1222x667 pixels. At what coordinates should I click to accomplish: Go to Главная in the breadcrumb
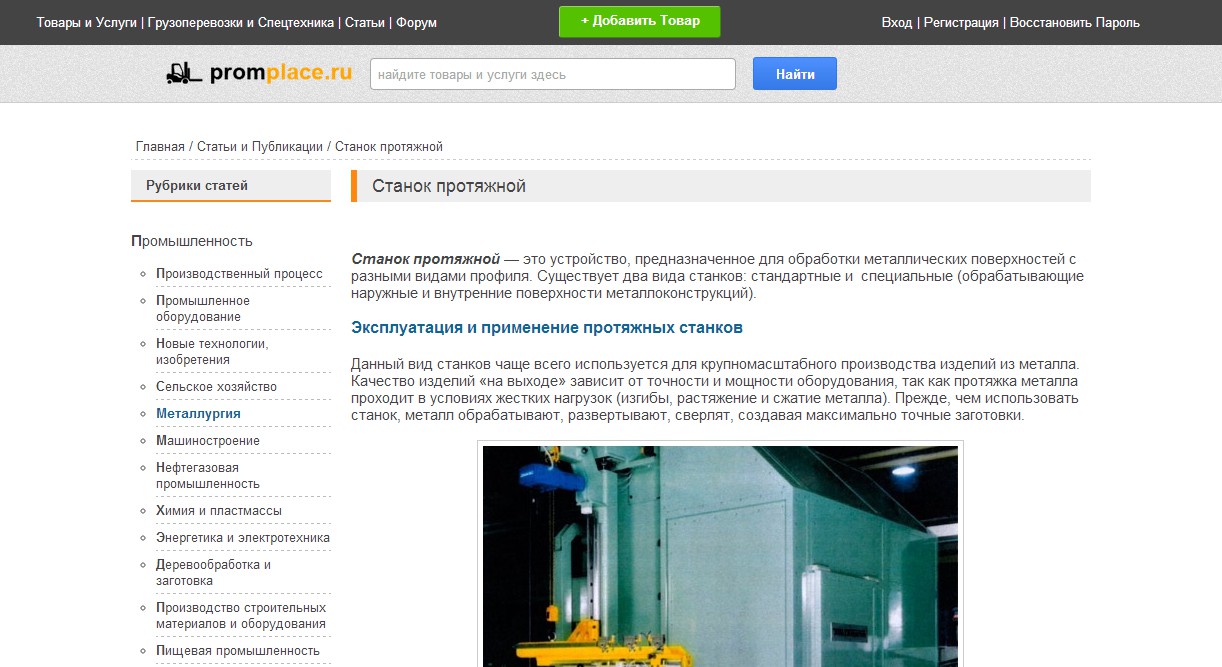(x=160, y=147)
